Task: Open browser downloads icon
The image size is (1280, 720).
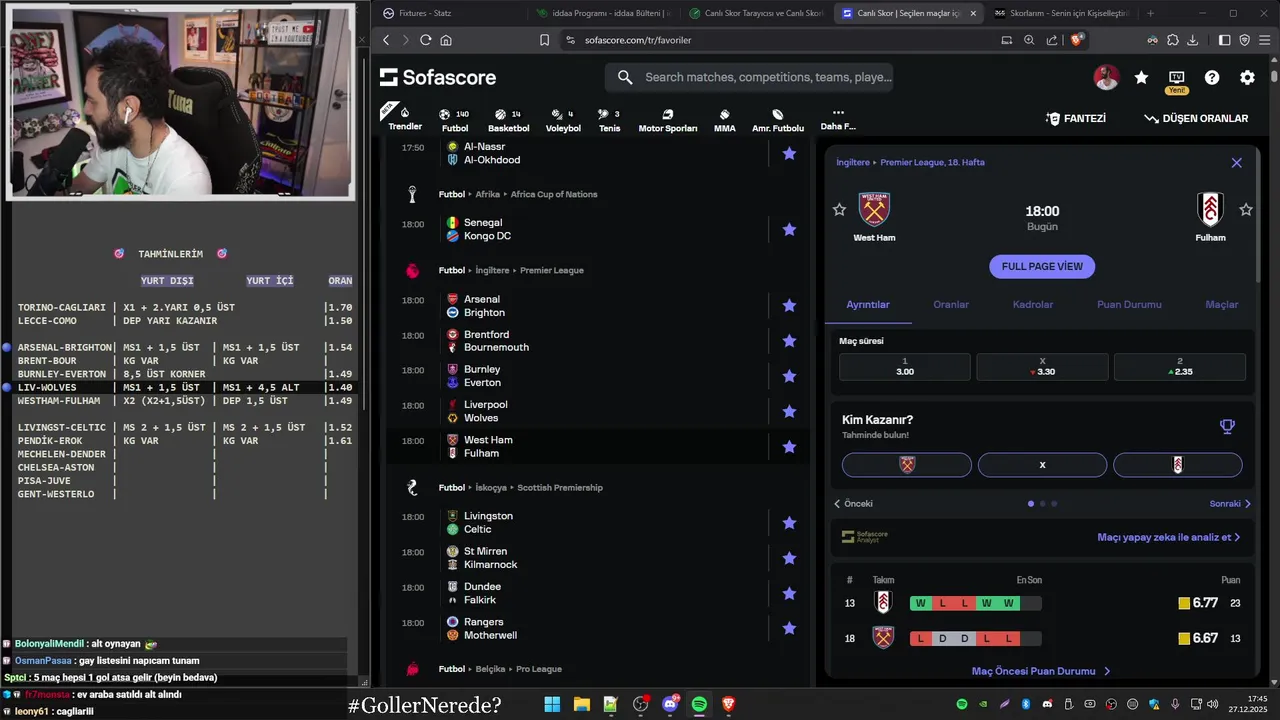Action: (1190, 40)
